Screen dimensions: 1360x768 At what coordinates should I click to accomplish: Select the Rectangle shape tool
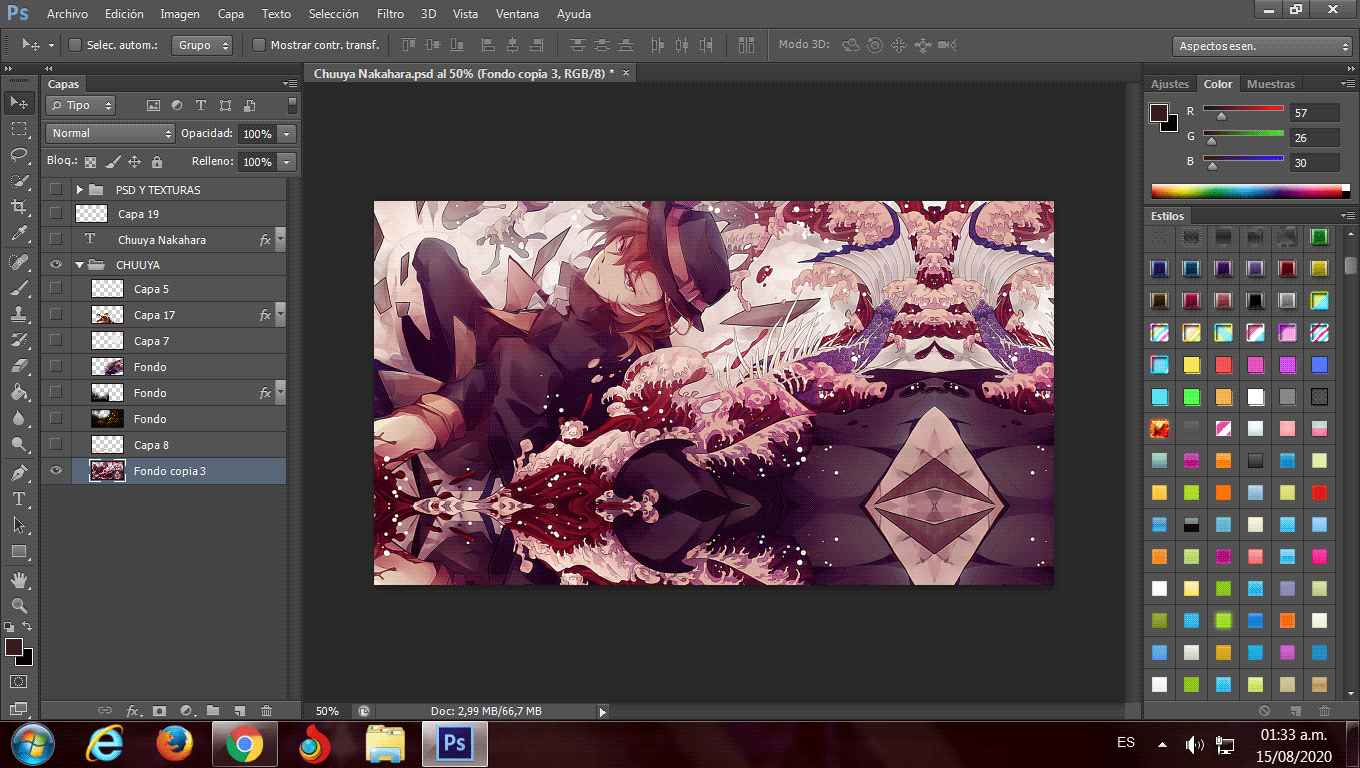(19, 551)
